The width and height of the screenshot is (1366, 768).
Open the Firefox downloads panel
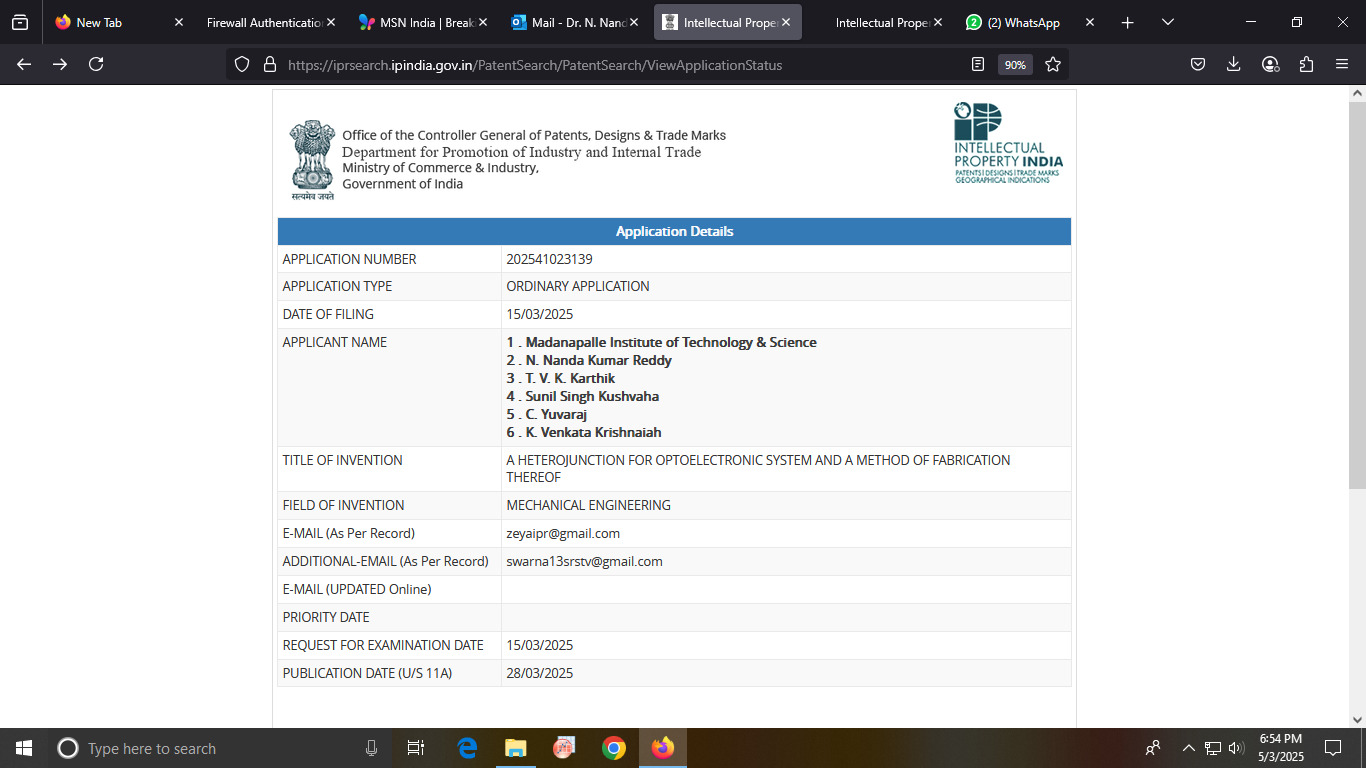click(1234, 64)
